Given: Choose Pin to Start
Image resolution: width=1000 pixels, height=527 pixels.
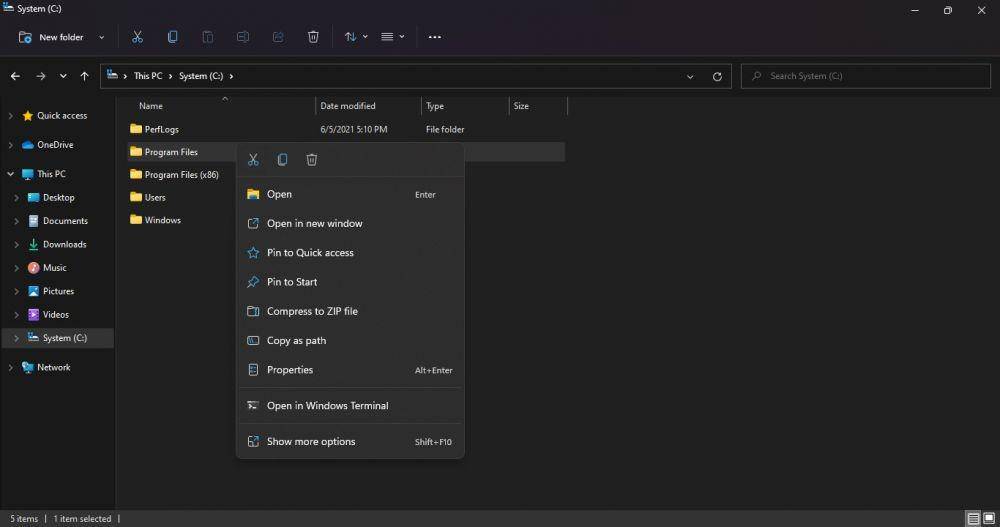Looking at the screenshot, I should tap(350, 282).
